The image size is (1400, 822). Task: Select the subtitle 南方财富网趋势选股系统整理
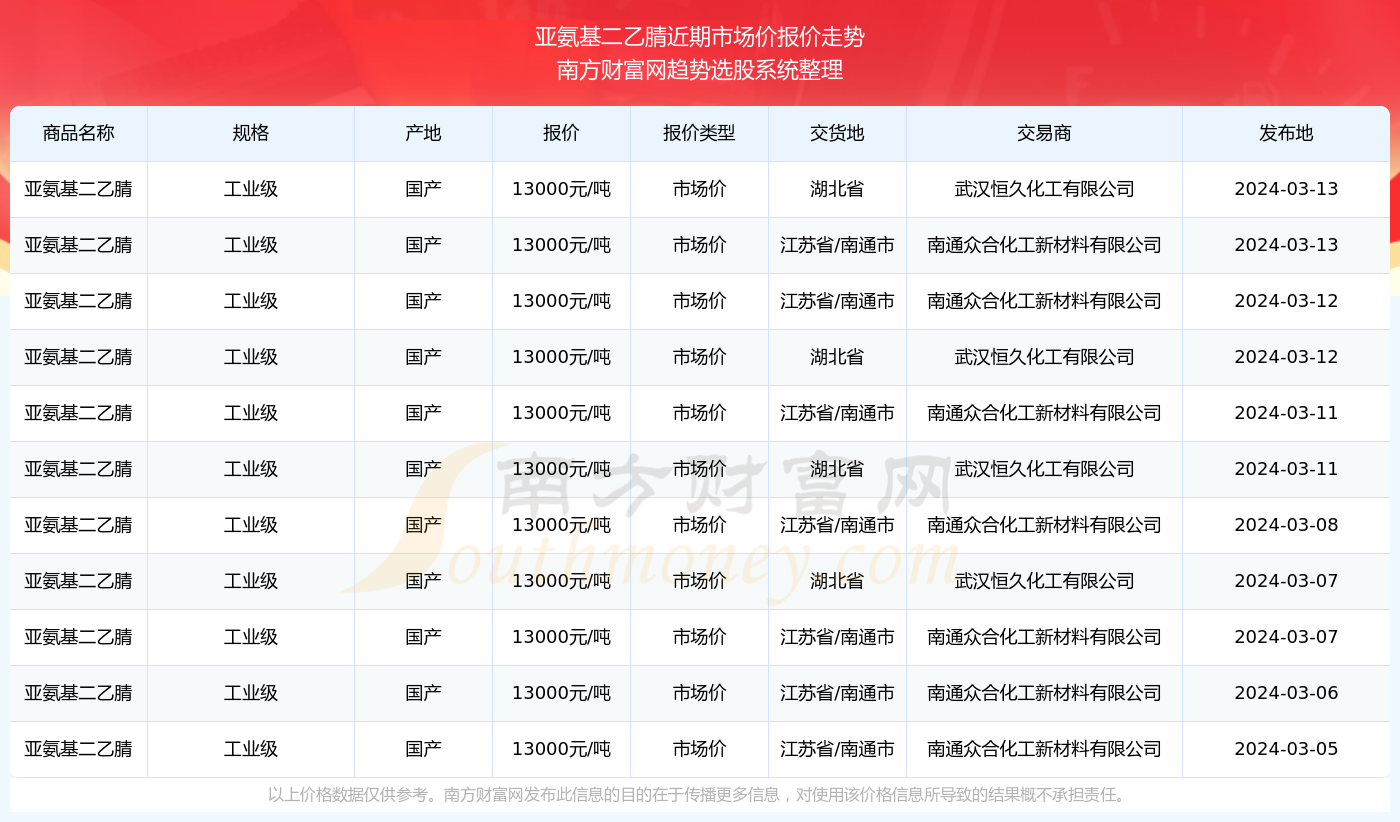pyautogui.click(x=700, y=70)
